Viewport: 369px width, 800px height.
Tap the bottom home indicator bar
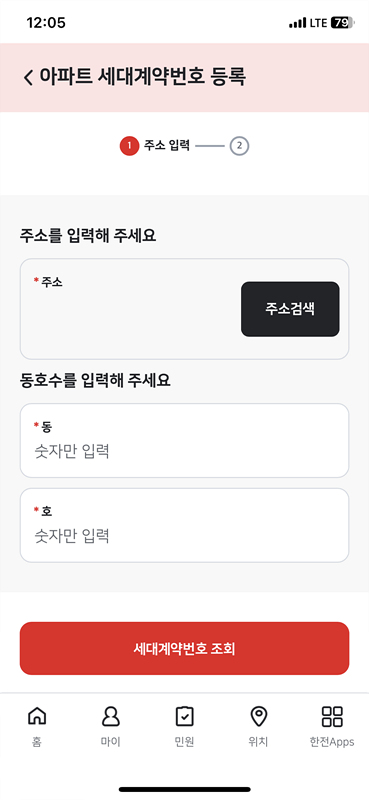pos(185,789)
